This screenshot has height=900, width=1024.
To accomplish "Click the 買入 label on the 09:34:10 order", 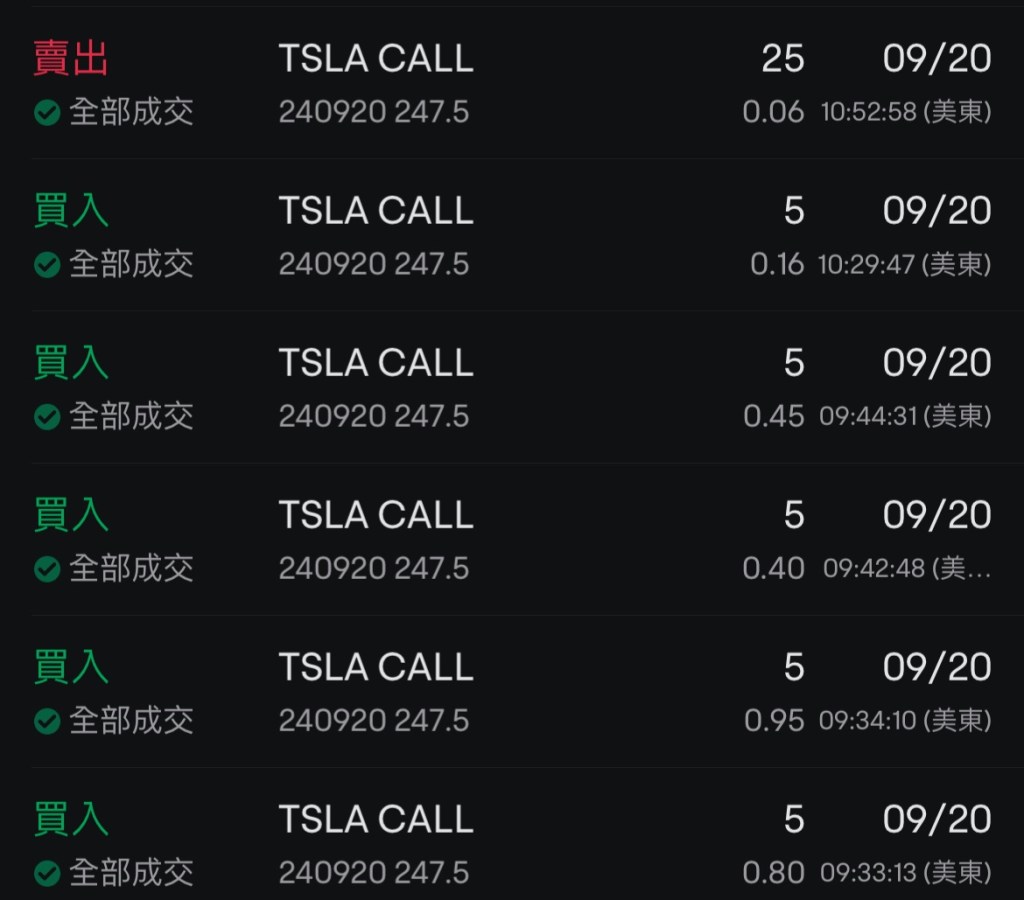I will (71, 667).
